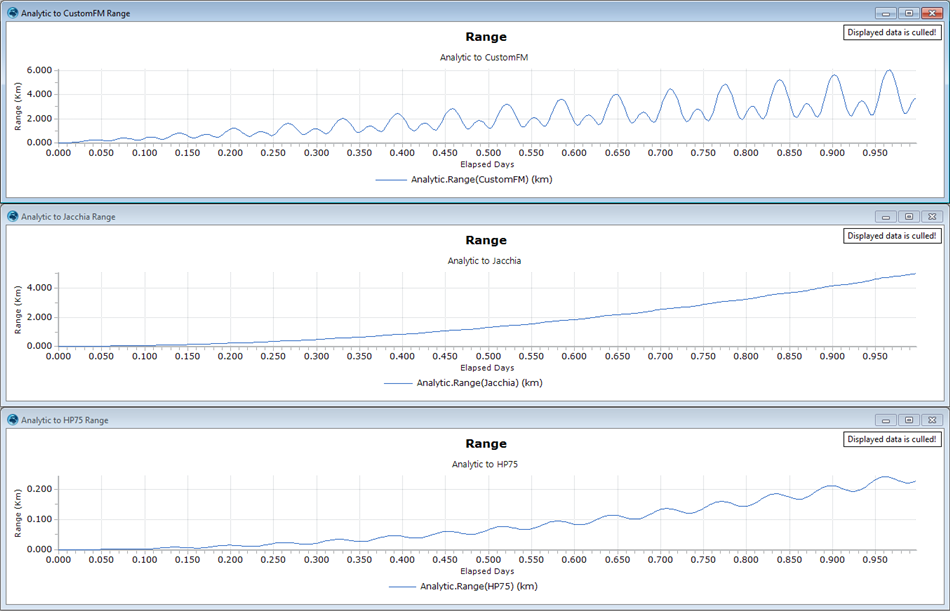Click the globe icon of Jacchia Range window
The height and width of the screenshot is (611, 950).
pyautogui.click(x=13, y=216)
